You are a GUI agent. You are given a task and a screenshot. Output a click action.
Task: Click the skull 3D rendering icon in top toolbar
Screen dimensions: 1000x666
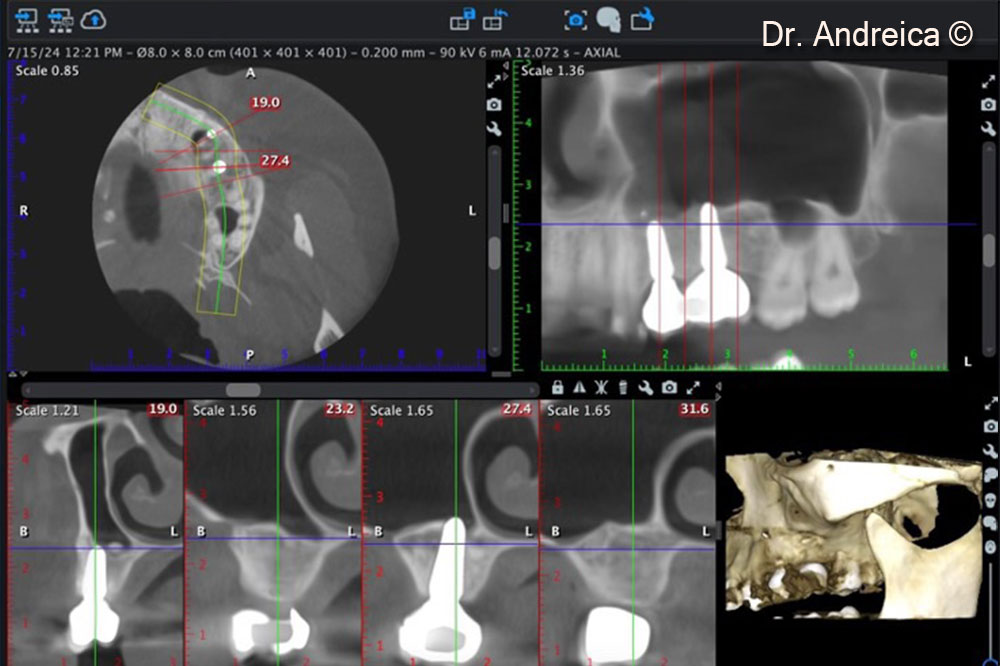pyautogui.click(x=608, y=19)
